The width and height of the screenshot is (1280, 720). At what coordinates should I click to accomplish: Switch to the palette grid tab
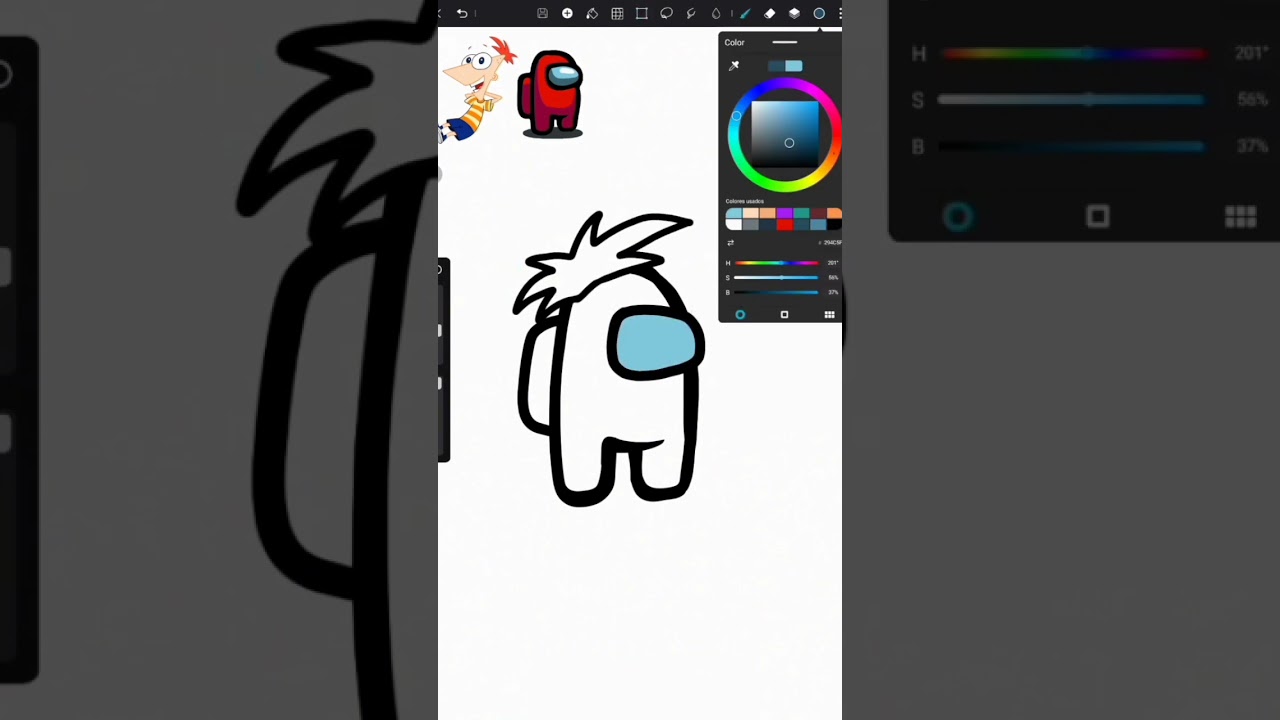coord(829,314)
